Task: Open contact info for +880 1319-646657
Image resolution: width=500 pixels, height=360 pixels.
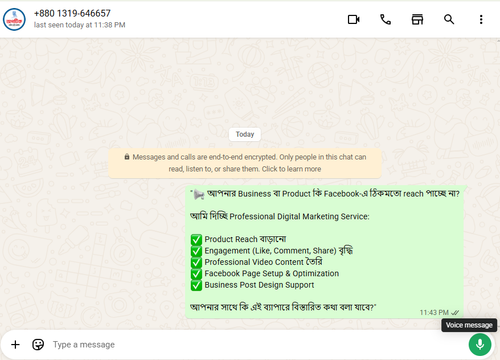Action: pos(72,13)
